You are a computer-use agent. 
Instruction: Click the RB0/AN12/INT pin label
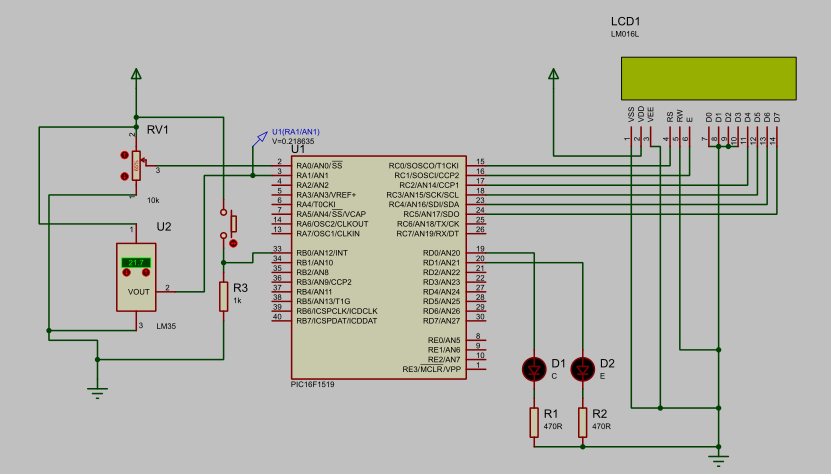coord(322,253)
